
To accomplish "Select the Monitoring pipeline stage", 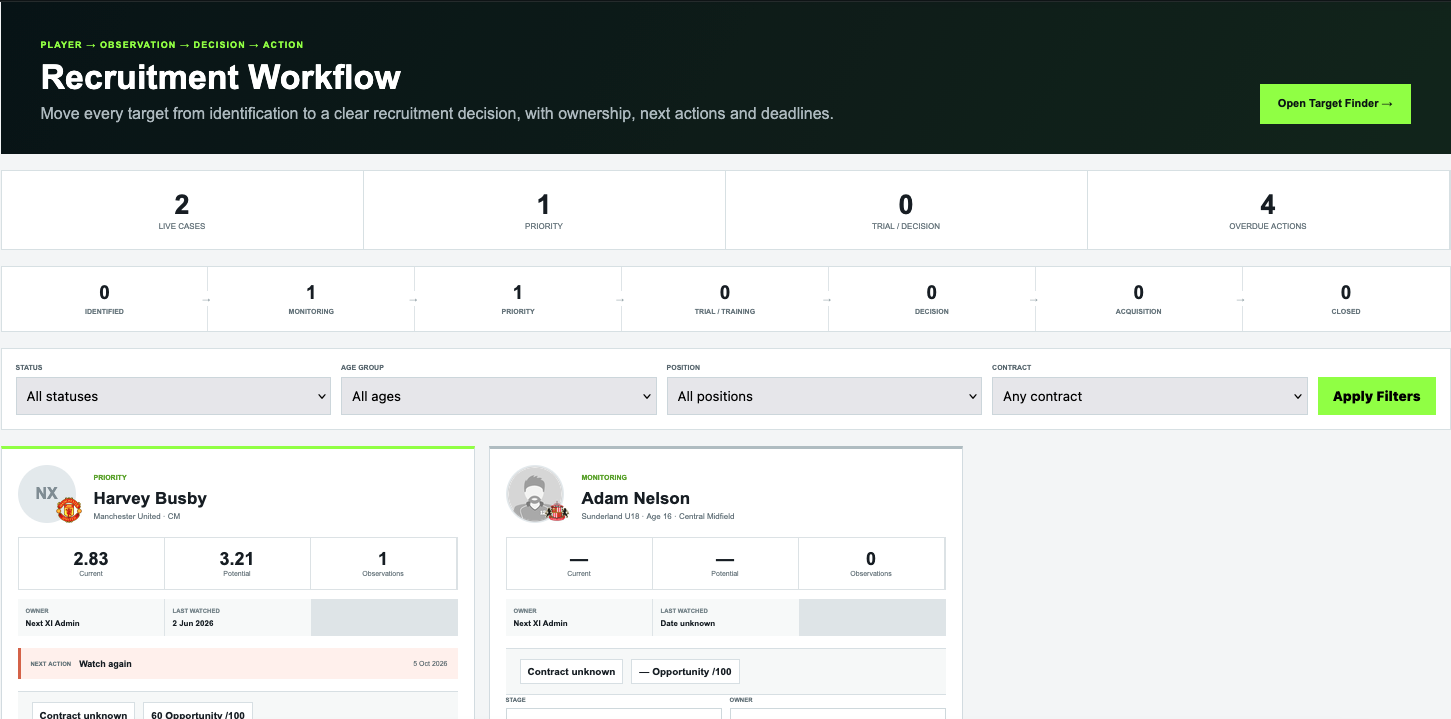I will click(x=311, y=299).
